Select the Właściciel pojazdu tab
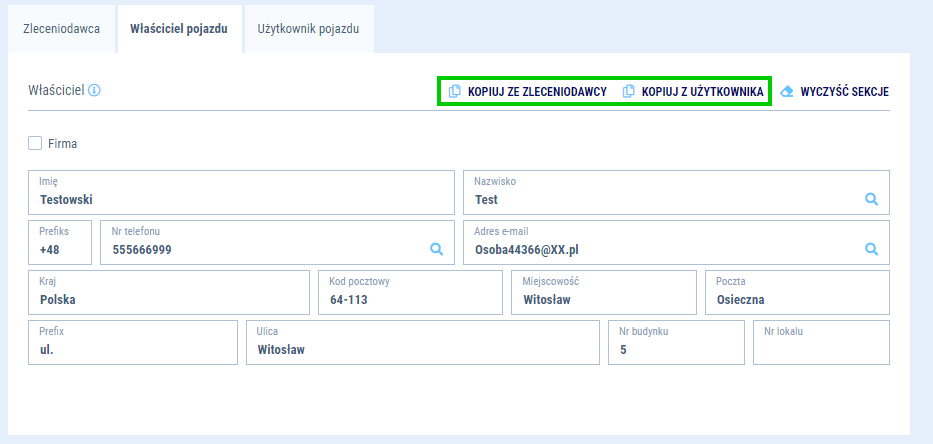The image size is (933, 444). [179, 29]
